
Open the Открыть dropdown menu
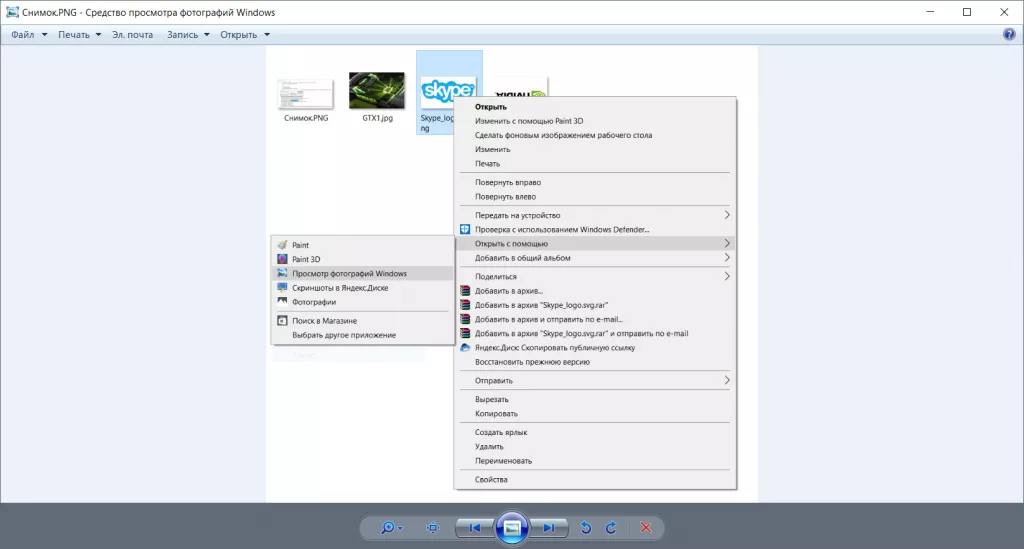click(x=245, y=35)
